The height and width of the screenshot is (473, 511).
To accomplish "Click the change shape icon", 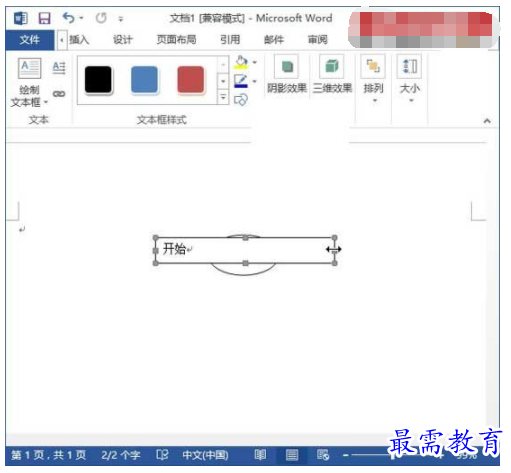I will point(241,99).
